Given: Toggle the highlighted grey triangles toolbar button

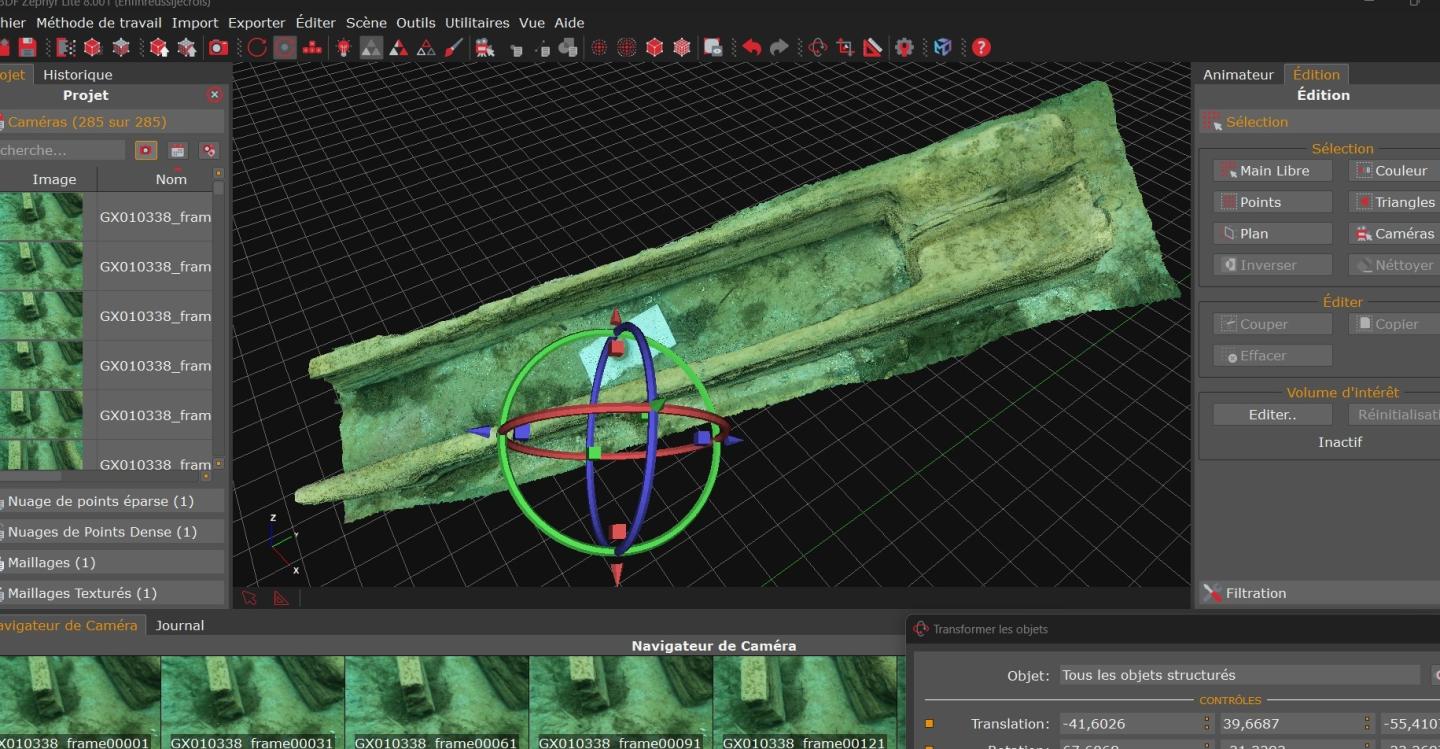Looking at the screenshot, I should coord(371,47).
